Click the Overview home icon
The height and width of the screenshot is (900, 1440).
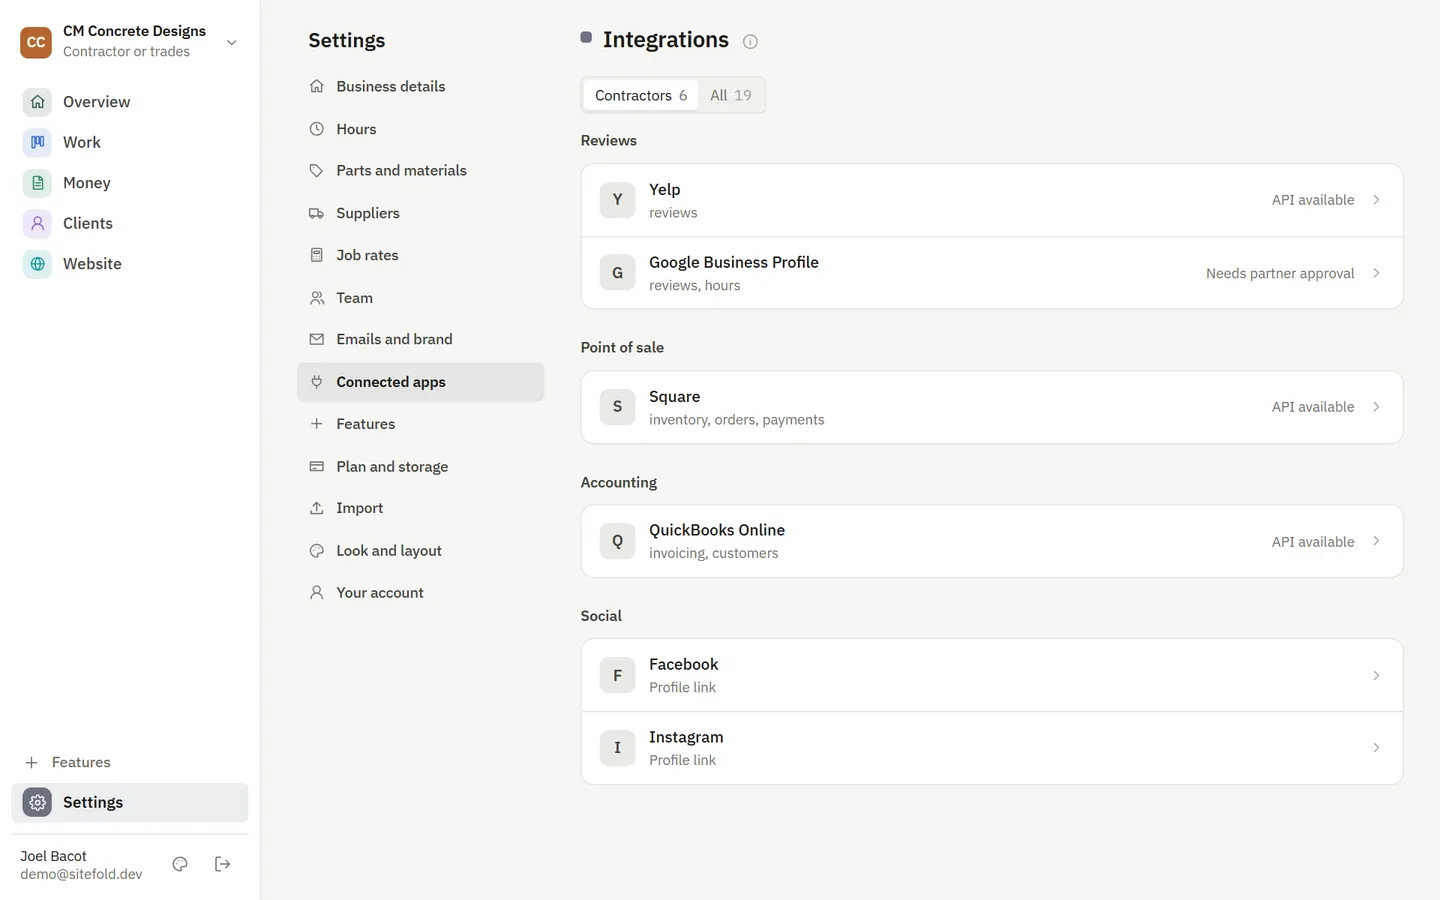coord(37,102)
